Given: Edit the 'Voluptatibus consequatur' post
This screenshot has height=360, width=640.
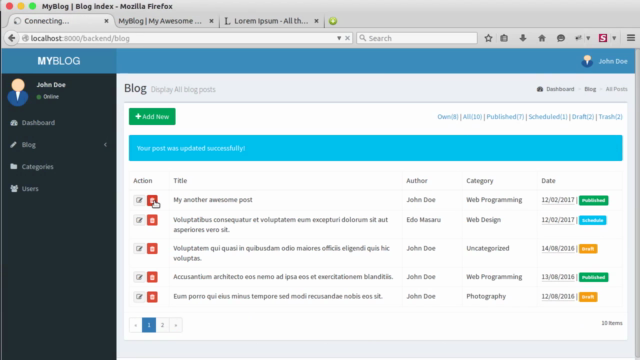Looking at the screenshot, I should (x=139, y=220).
